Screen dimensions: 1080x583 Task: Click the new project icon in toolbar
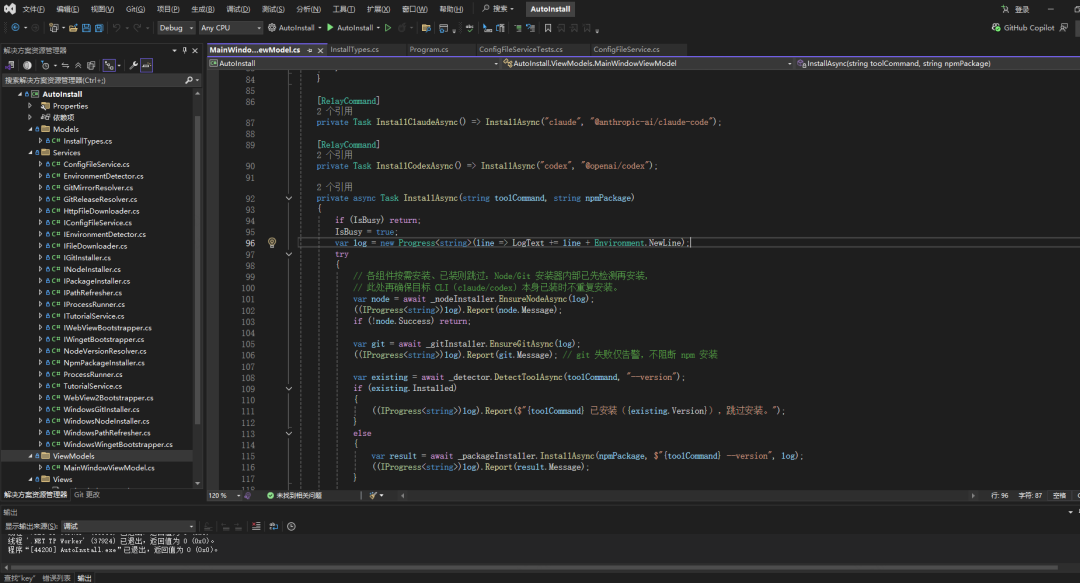[53, 28]
